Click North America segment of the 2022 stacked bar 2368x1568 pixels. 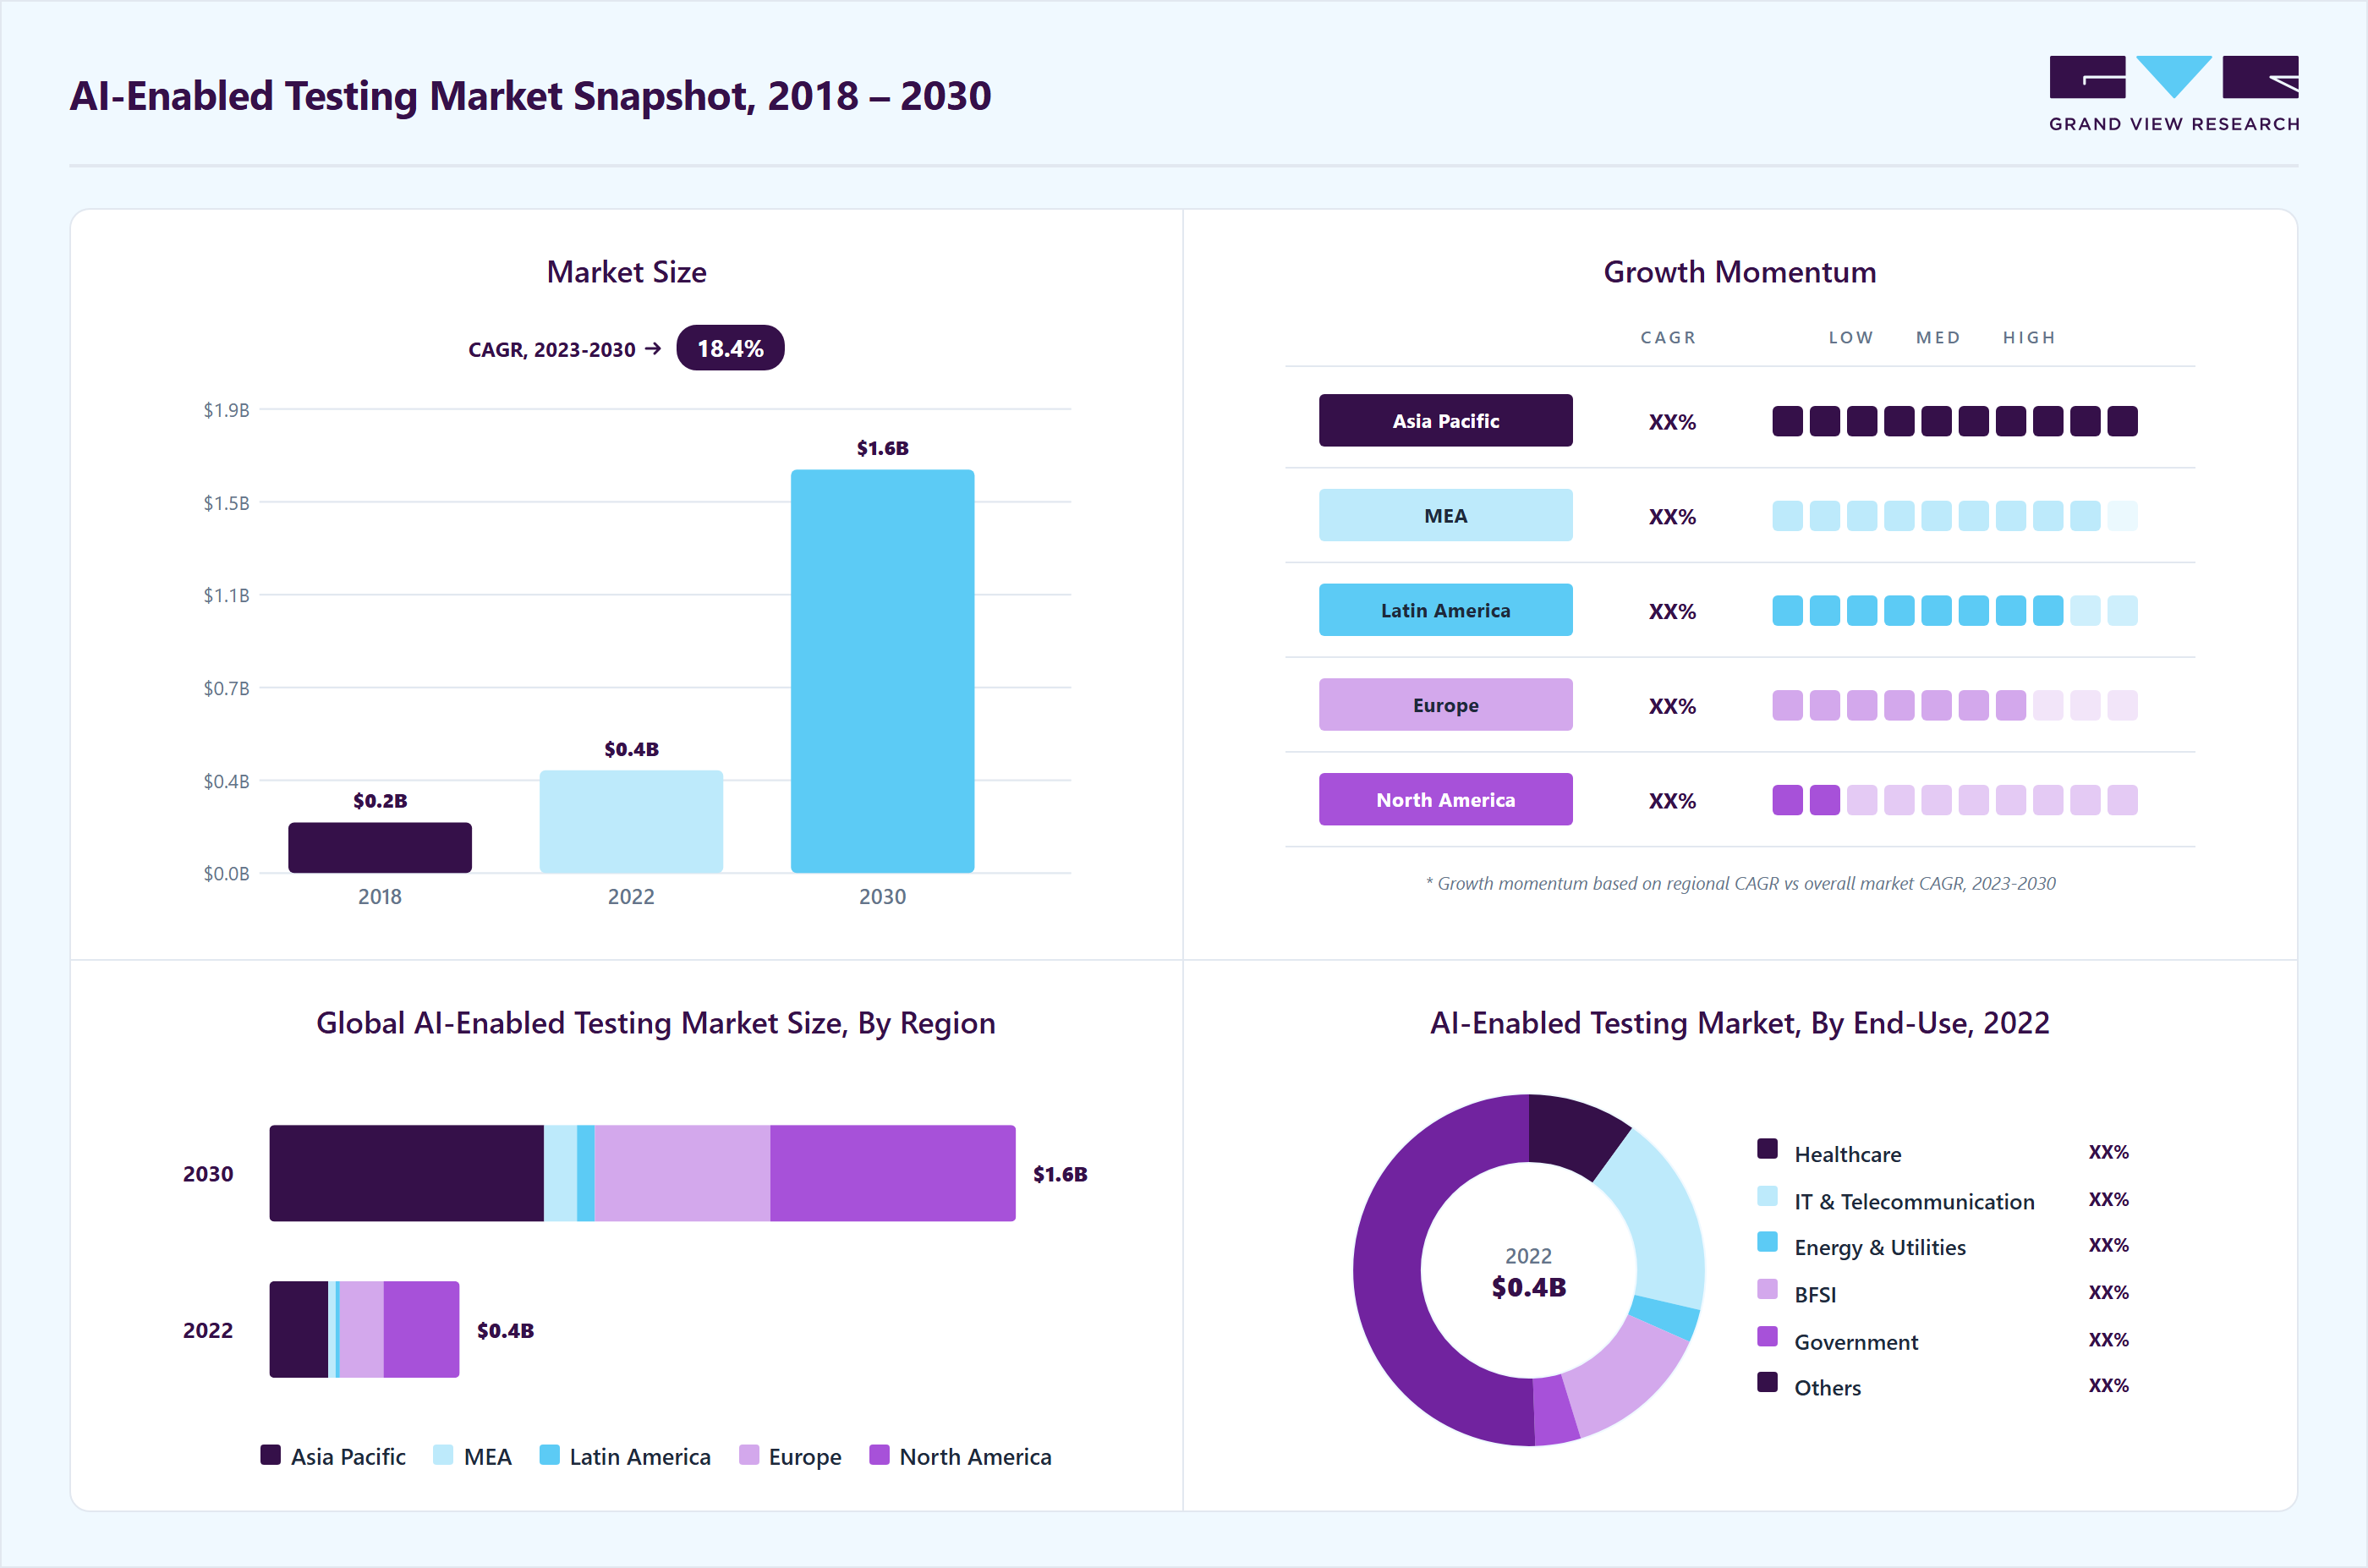click(421, 1329)
